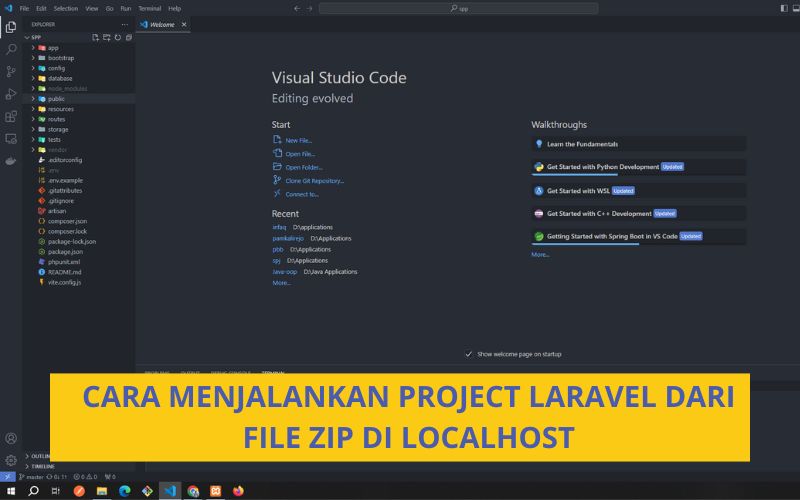Click the ports forwarded status item
The height and width of the screenshot is (500, 800).
pyautogui.click(x=110, y=477)
